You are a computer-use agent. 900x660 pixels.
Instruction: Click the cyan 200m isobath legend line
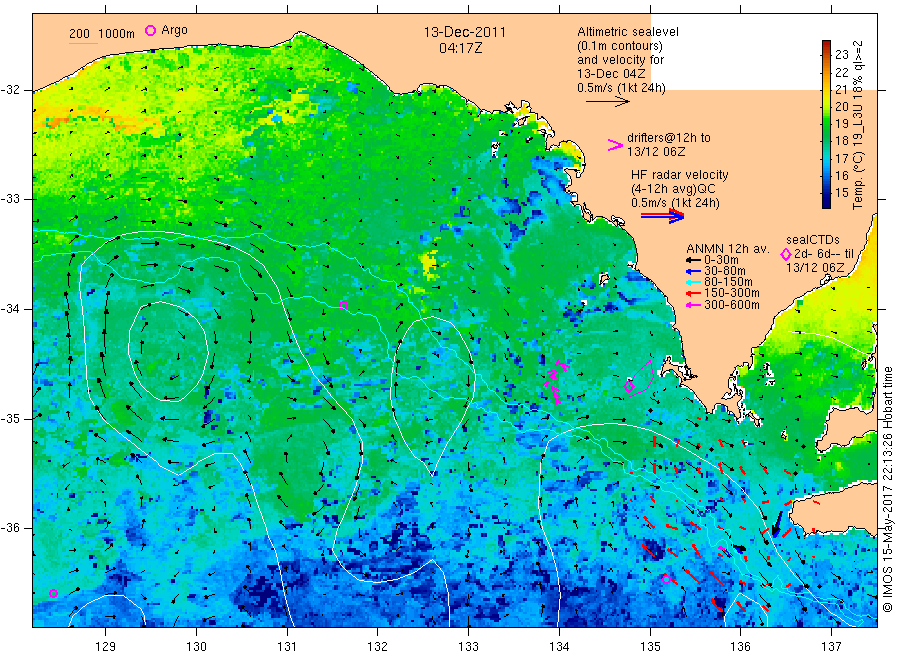click(x=83, y=43)
